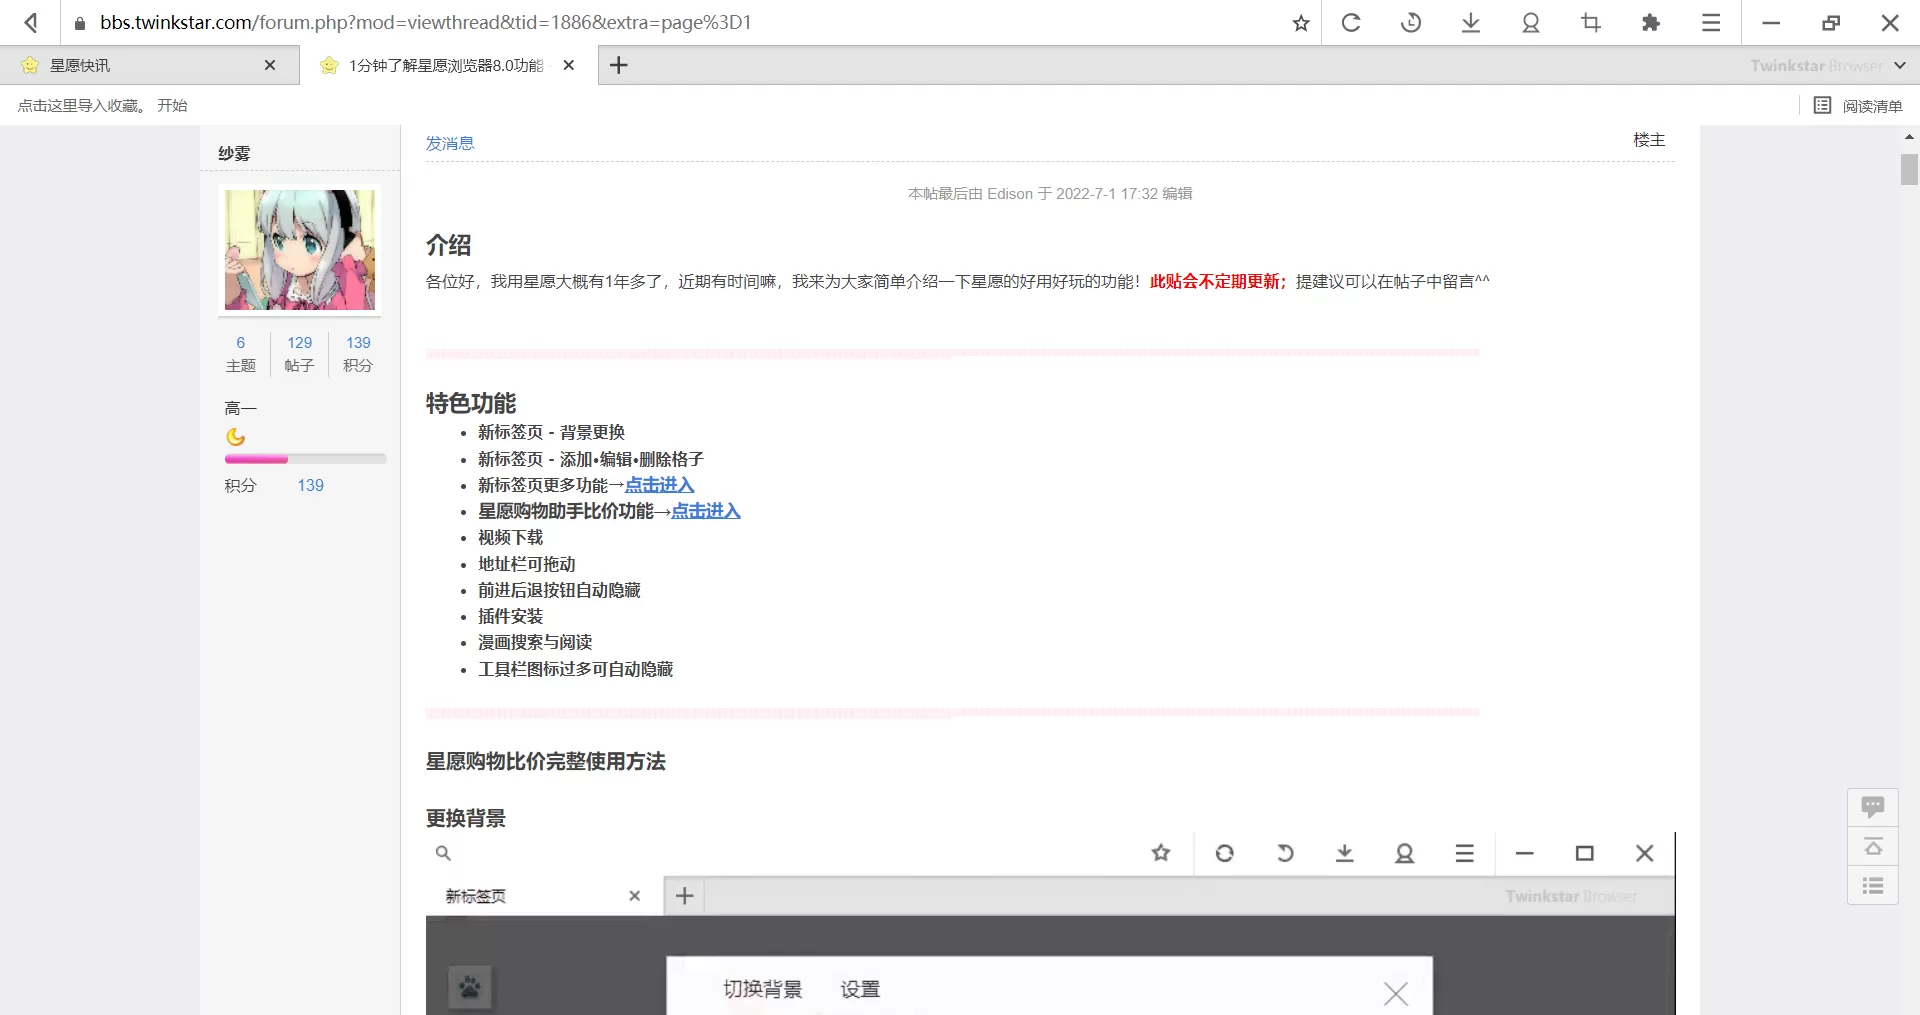1920x1015 pixels.
Task: Click the 发消息 link
Action: click(x=450, y=143)
